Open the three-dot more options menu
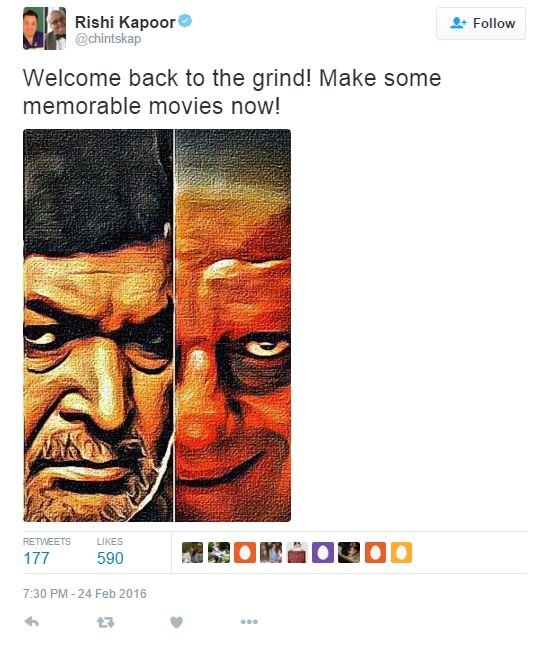Image resolution: width=557 pixels, height=651 pixels. coord(249,622)
